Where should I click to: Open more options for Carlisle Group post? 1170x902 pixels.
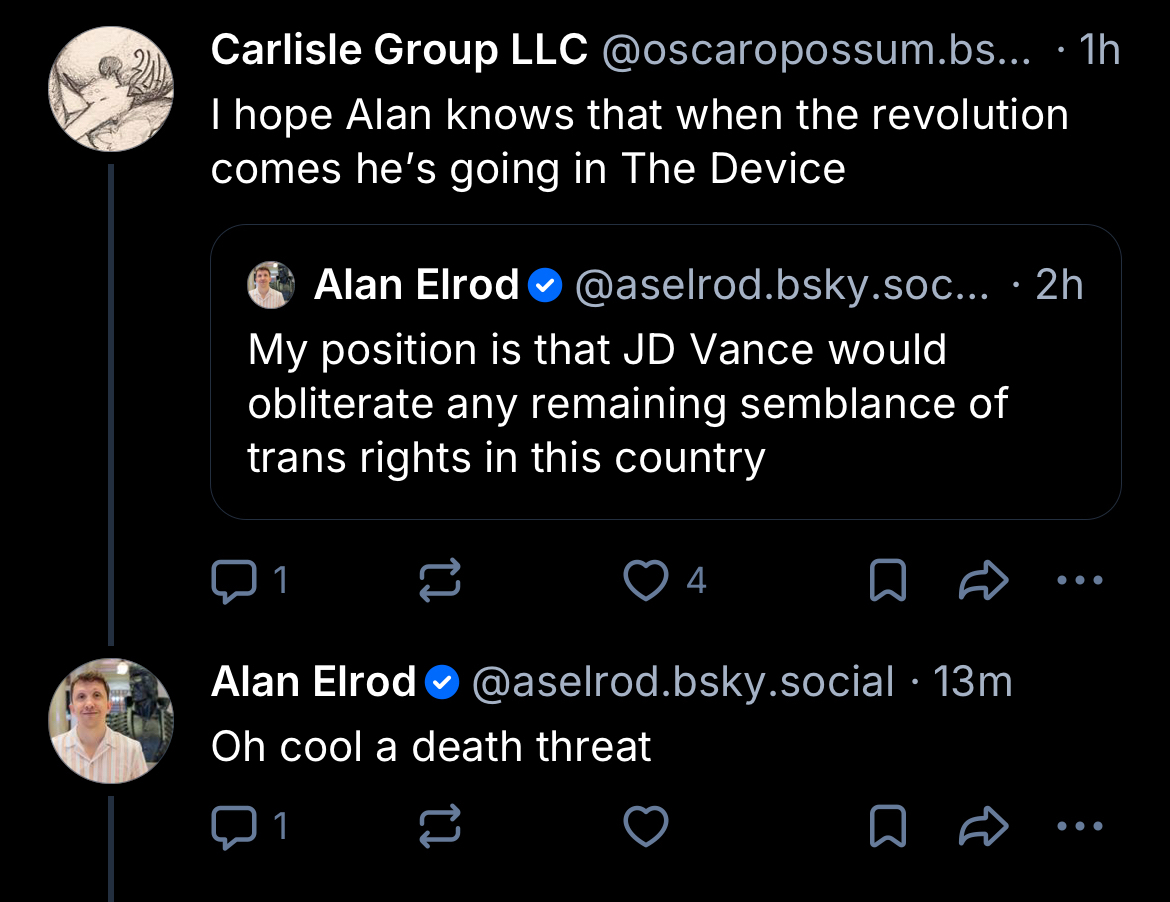click(x=1080, y=581)
